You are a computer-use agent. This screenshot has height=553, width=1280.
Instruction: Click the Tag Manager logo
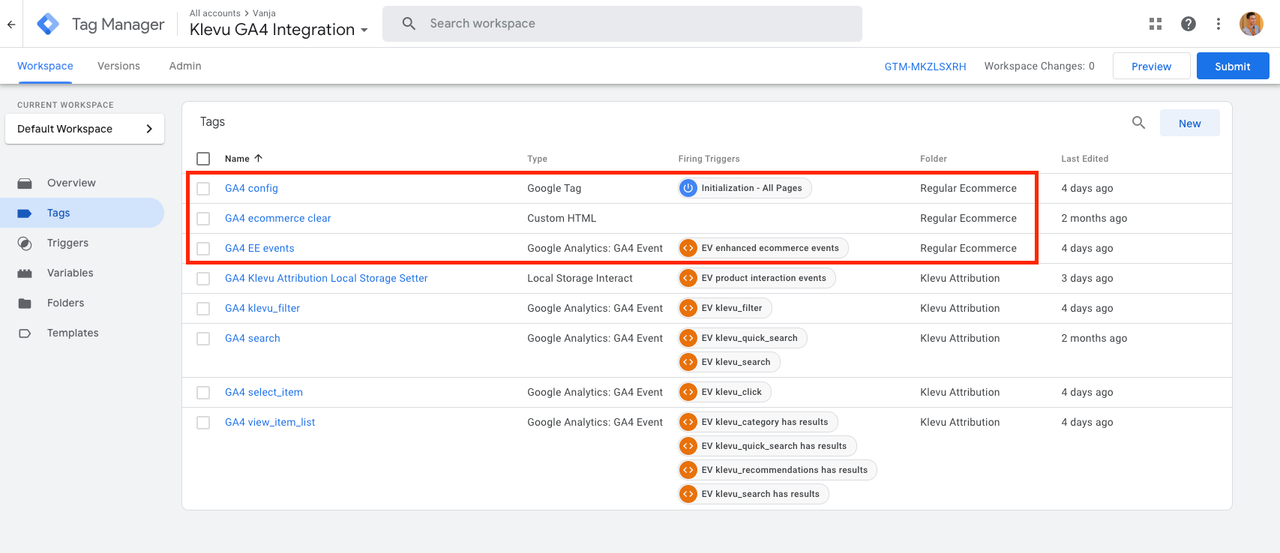point(49,24)
